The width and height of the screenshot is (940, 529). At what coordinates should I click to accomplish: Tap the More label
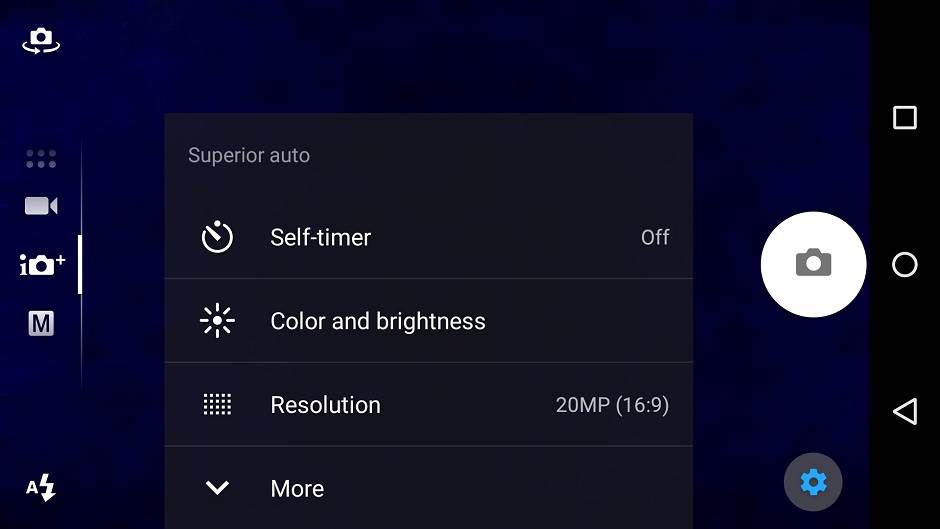pyautogui.click(x=297, y=489)
